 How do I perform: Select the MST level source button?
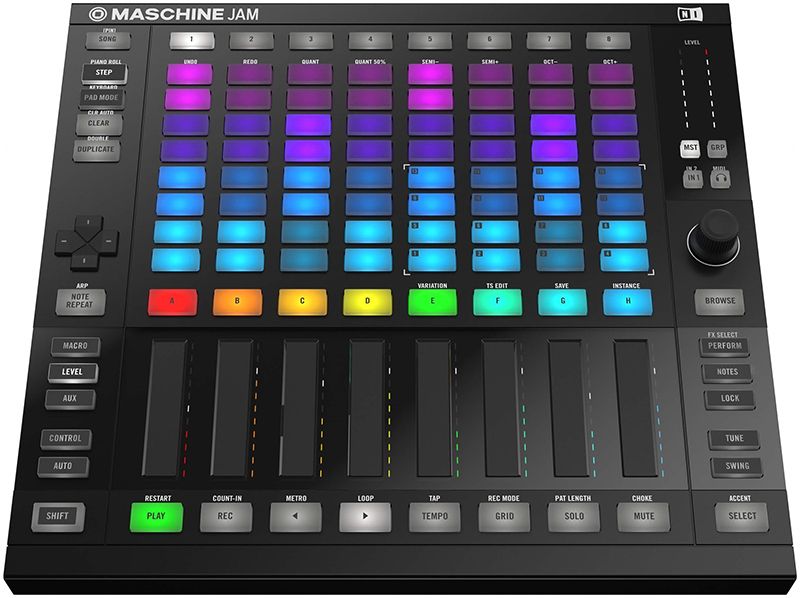[691, 147]
